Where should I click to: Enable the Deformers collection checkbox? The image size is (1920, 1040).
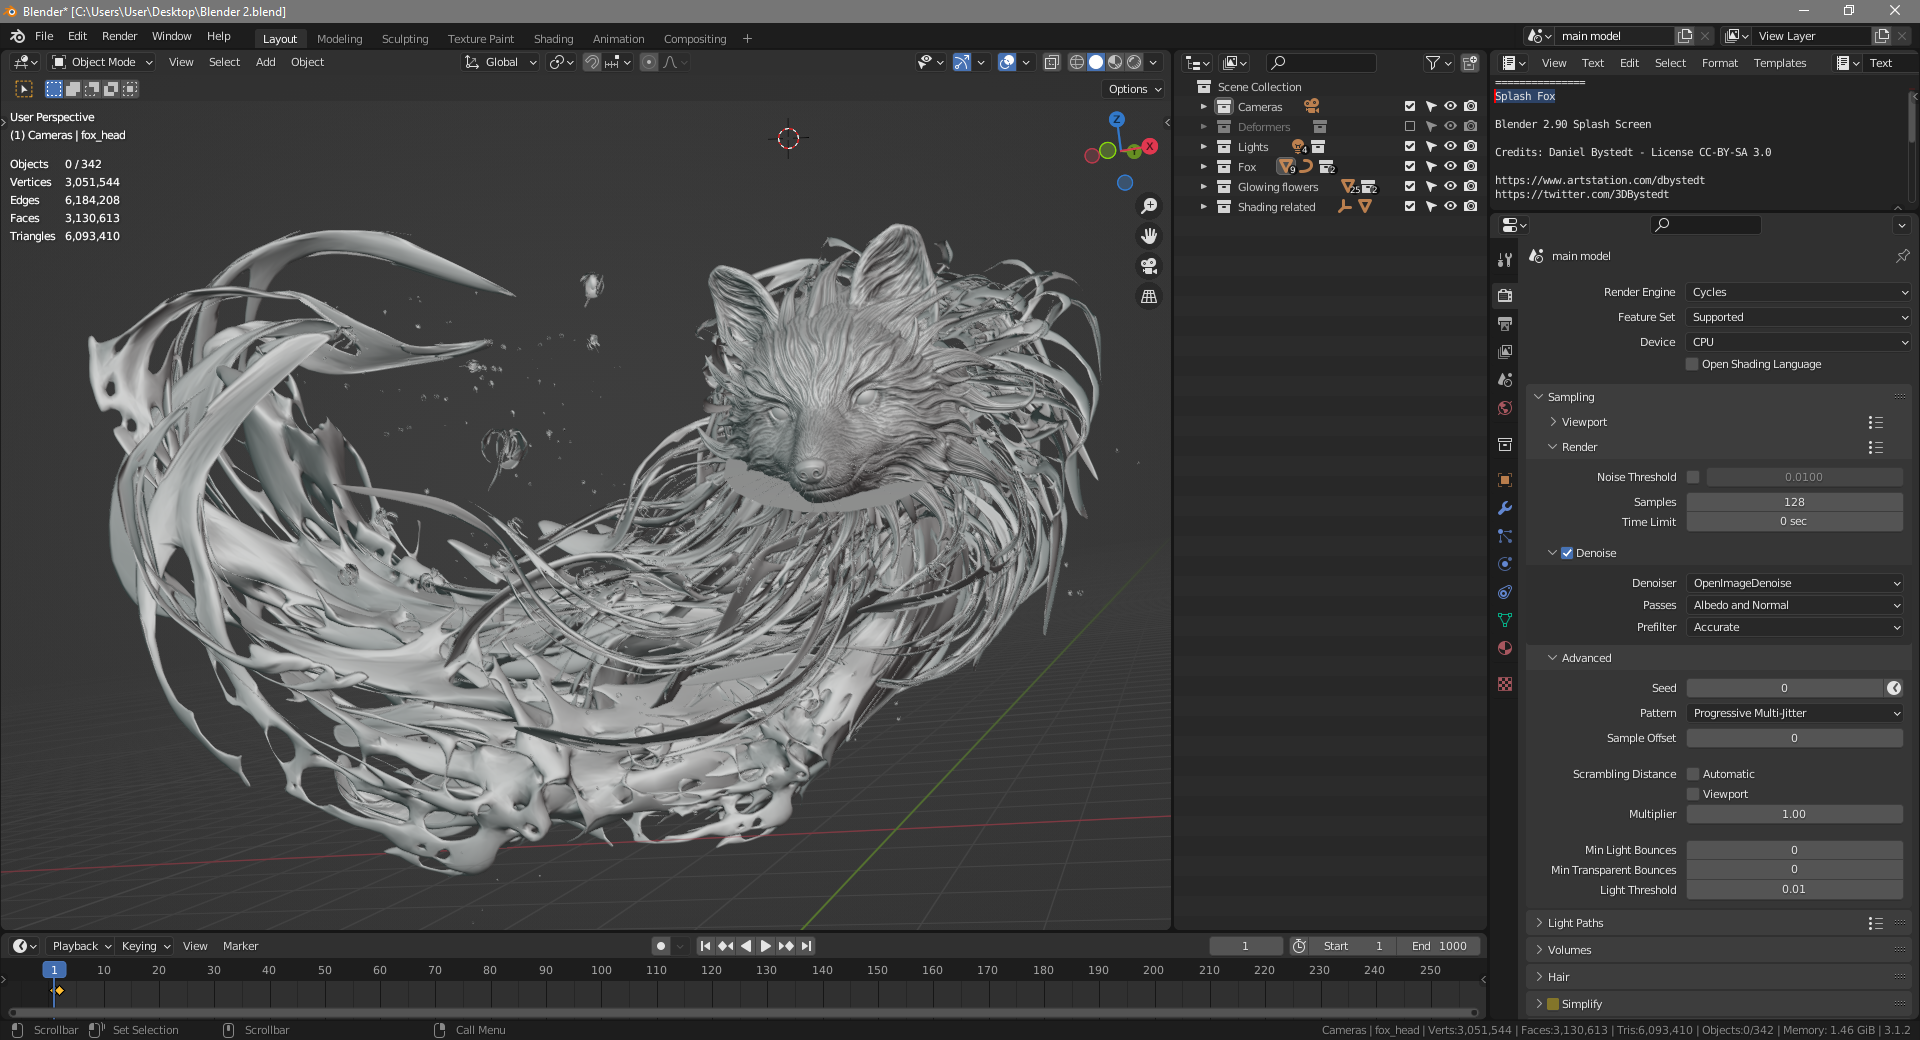(1410, 127)
